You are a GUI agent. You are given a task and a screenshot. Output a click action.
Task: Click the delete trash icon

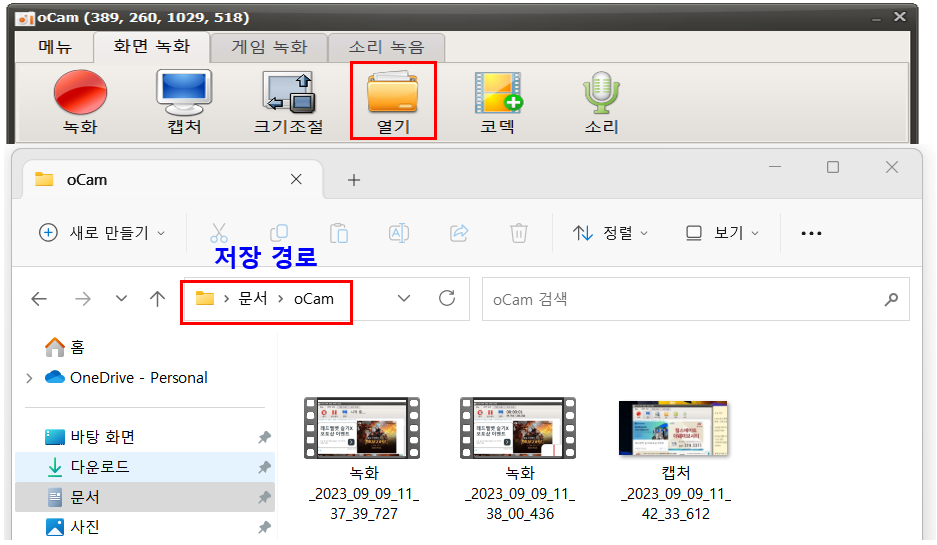tap(519, 232)
